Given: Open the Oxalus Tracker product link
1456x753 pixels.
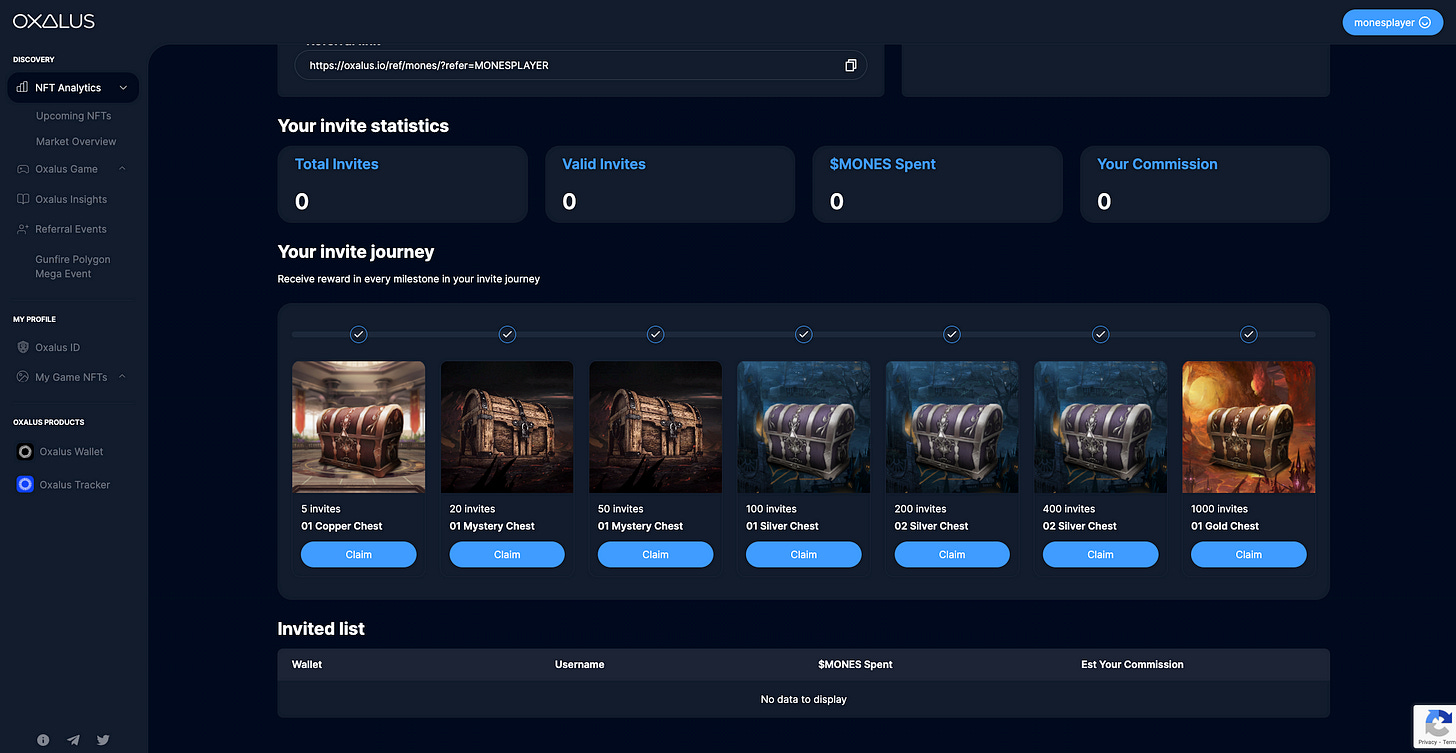Looking at the screenshot, I should click(75, 485).
